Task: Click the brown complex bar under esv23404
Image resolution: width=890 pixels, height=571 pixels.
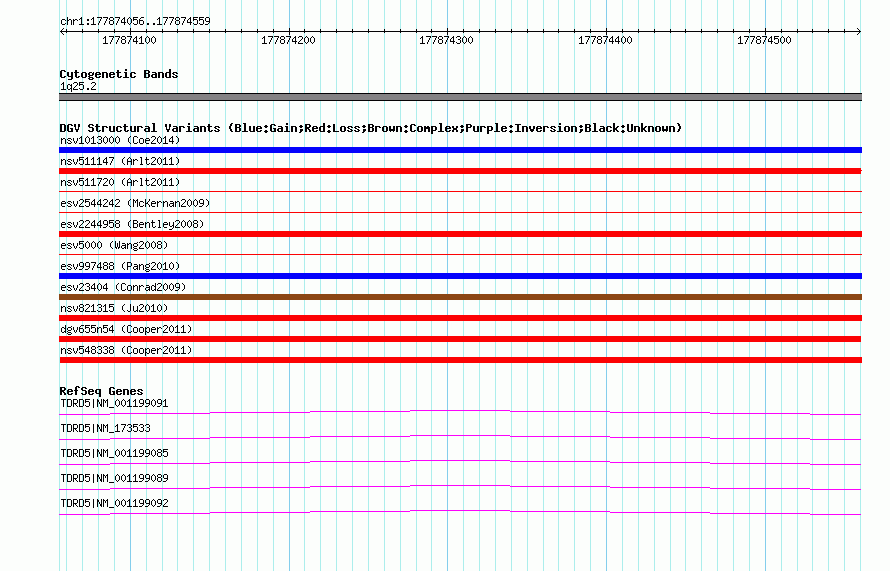Action: coord(460,297)
